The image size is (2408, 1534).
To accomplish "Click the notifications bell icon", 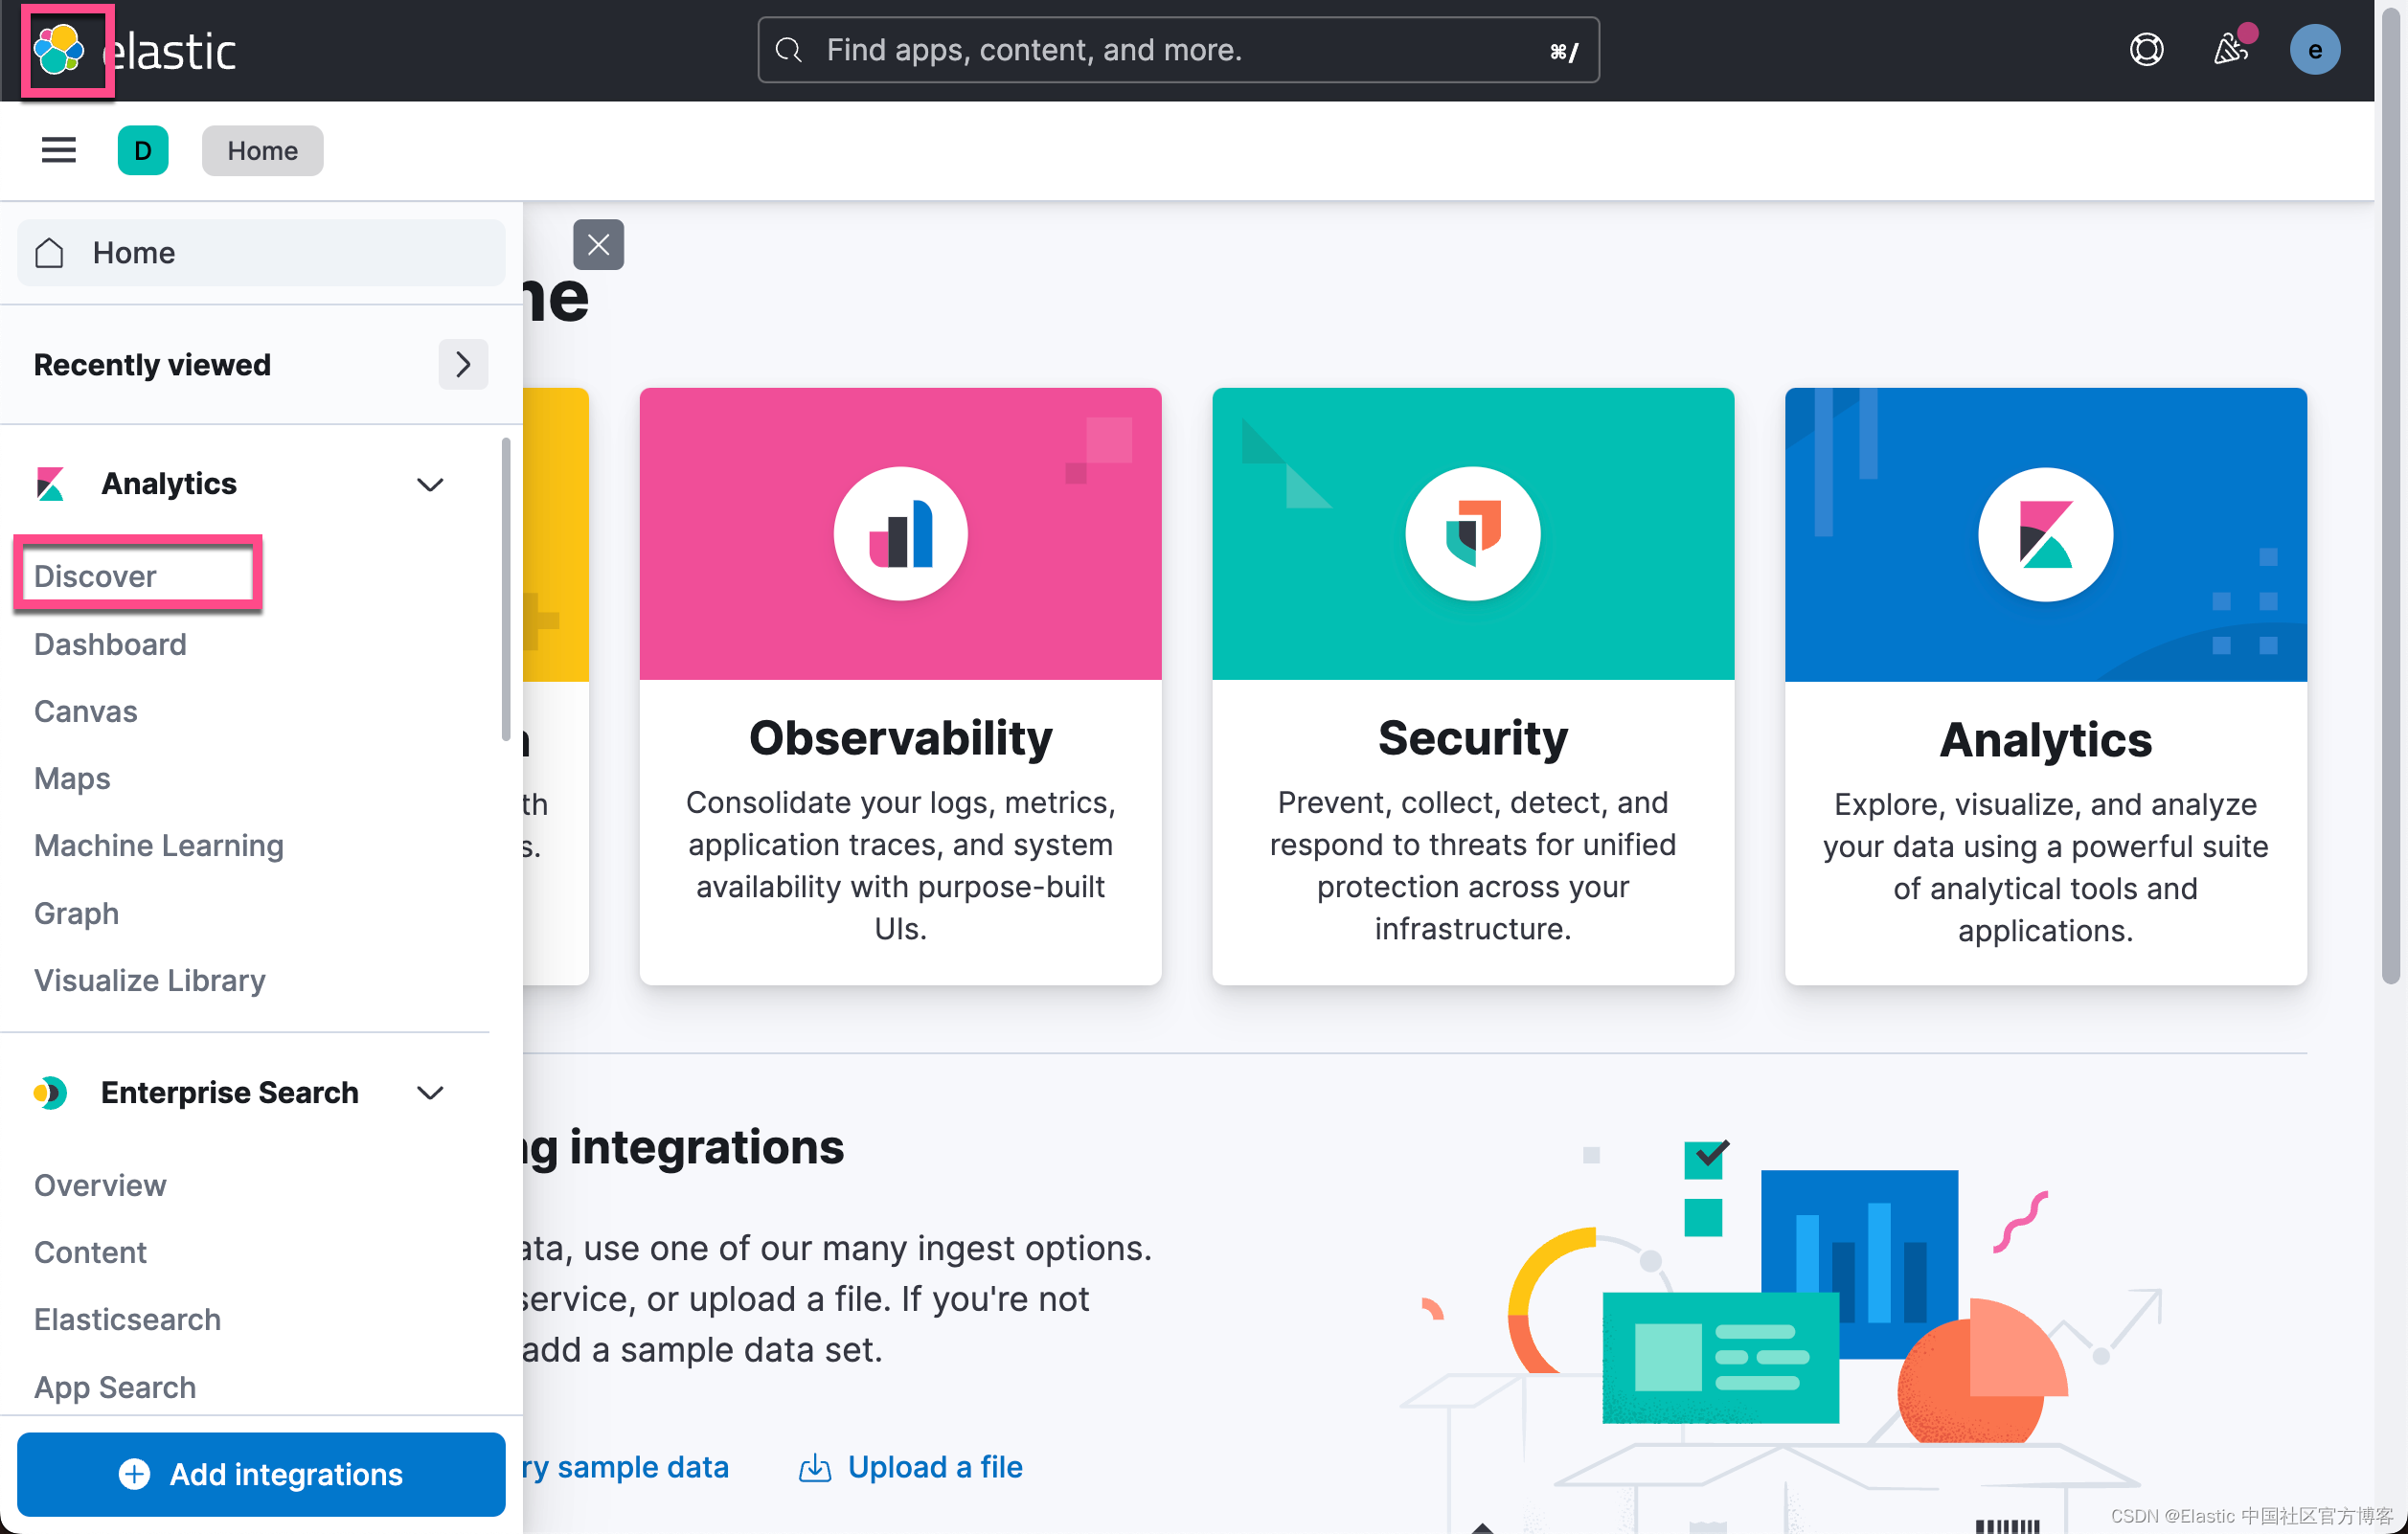I will click(2229, 47).
